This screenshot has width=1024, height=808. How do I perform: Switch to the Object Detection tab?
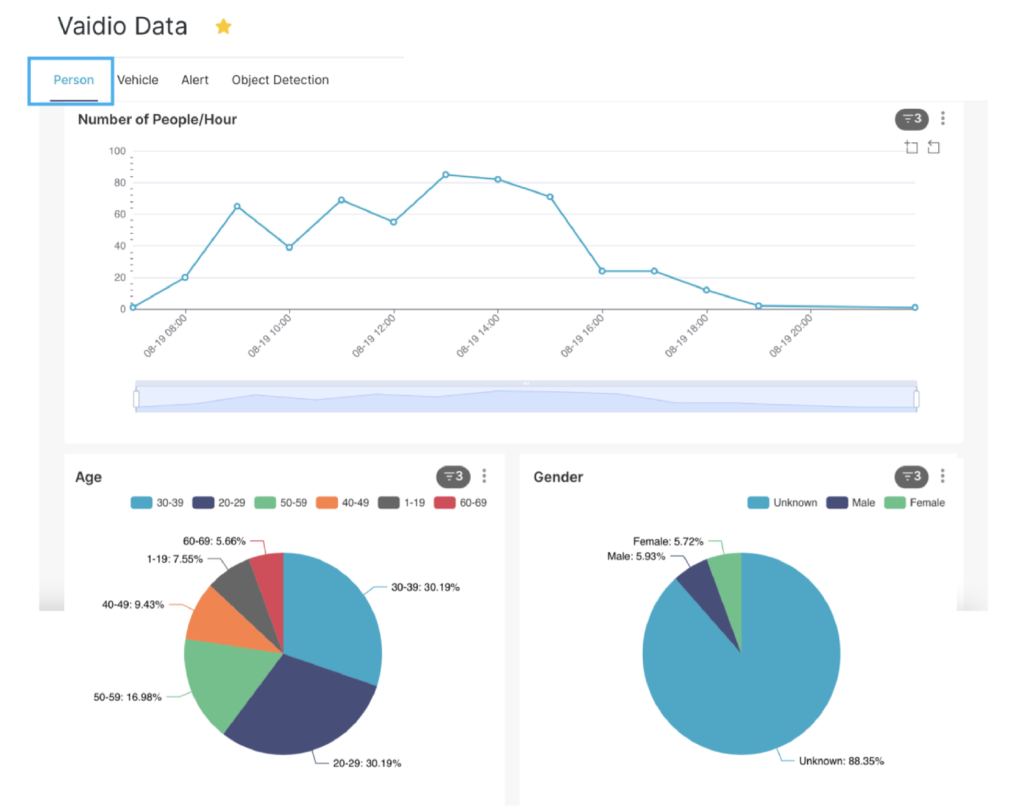point(280,80)
